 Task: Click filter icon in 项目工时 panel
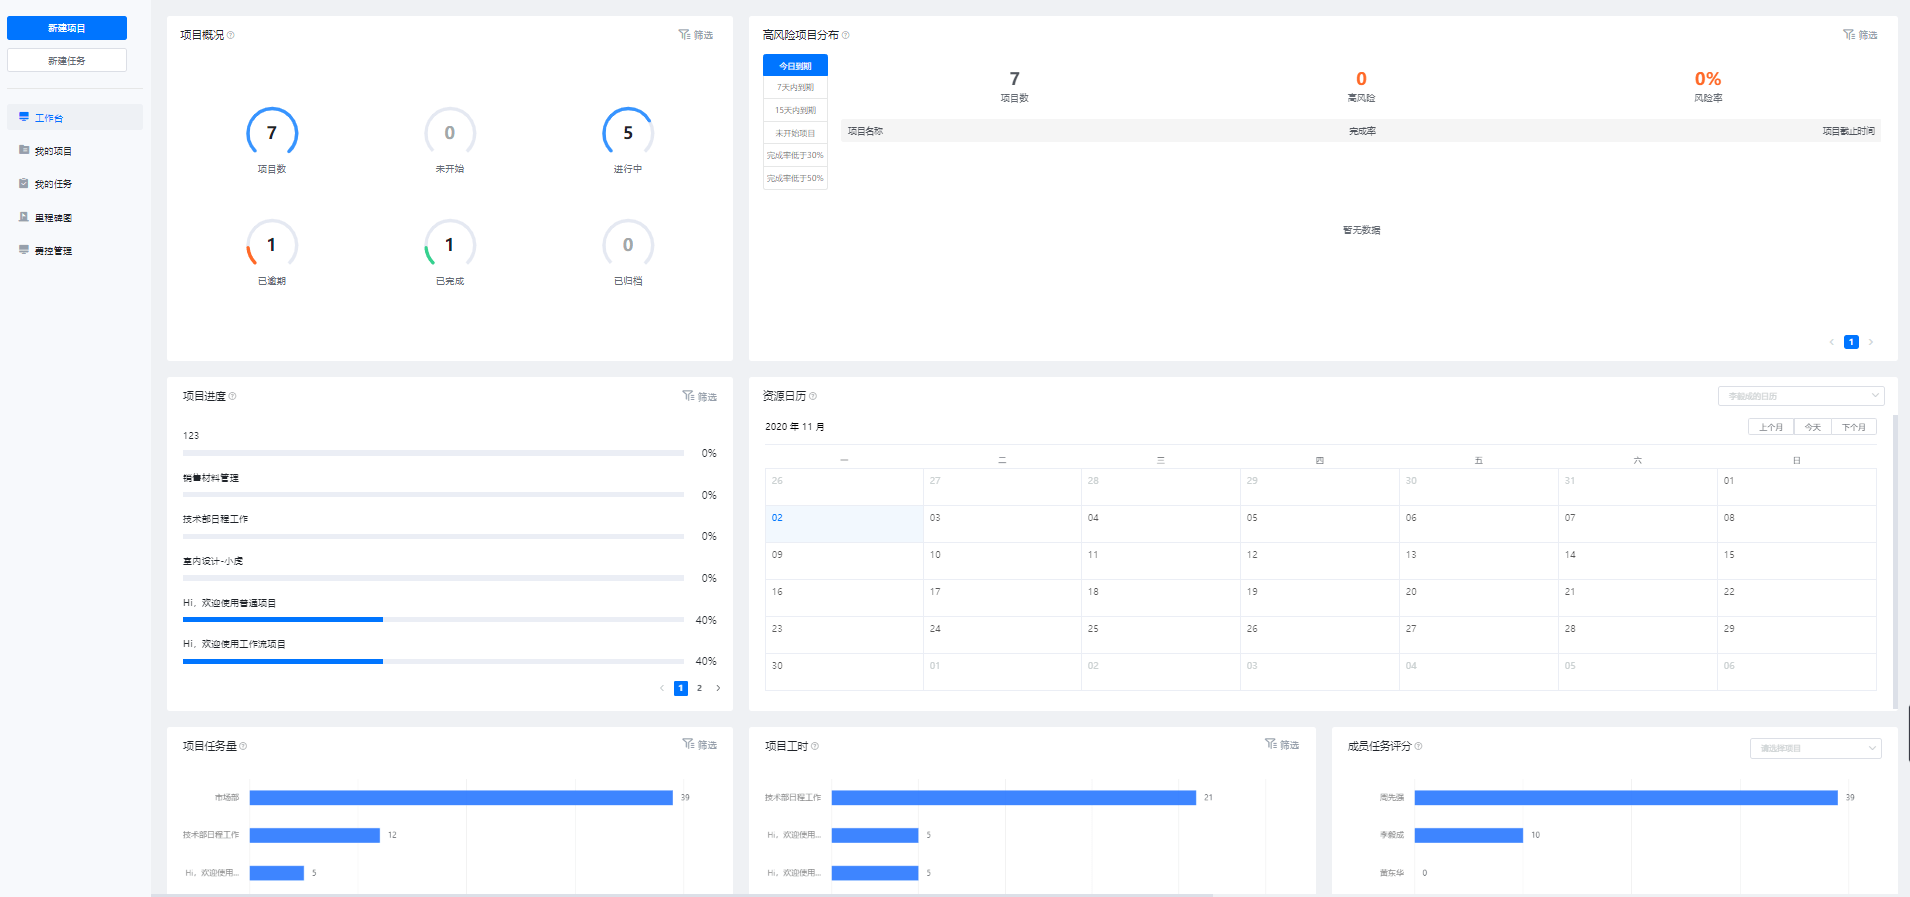click(x=1270, y=744)
